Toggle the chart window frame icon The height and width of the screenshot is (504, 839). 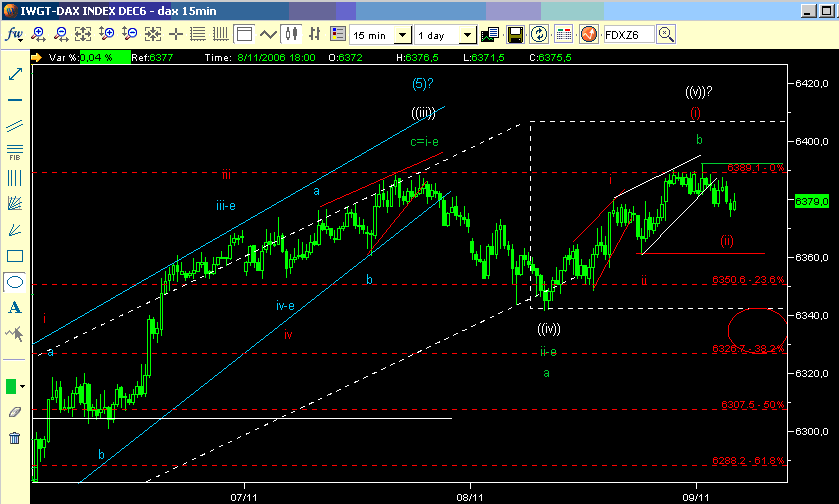pos(244,35)
